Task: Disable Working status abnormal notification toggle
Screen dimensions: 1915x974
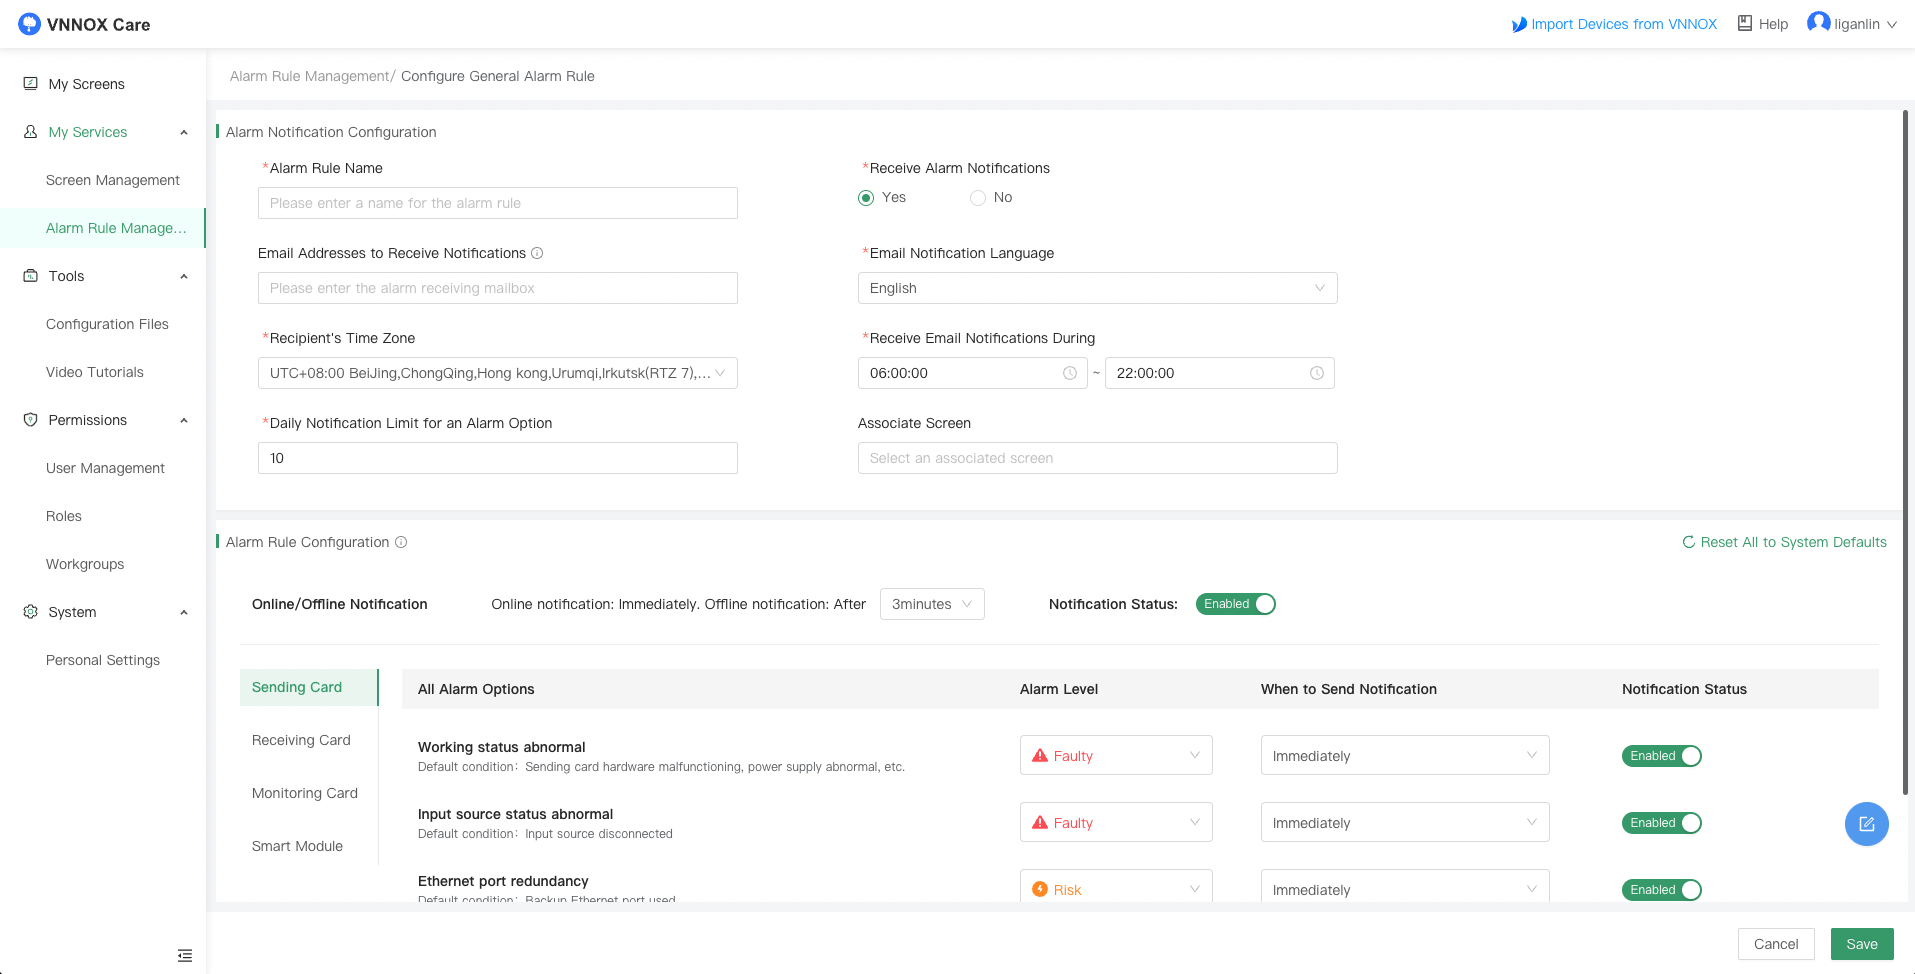Action: (1661, 756)
